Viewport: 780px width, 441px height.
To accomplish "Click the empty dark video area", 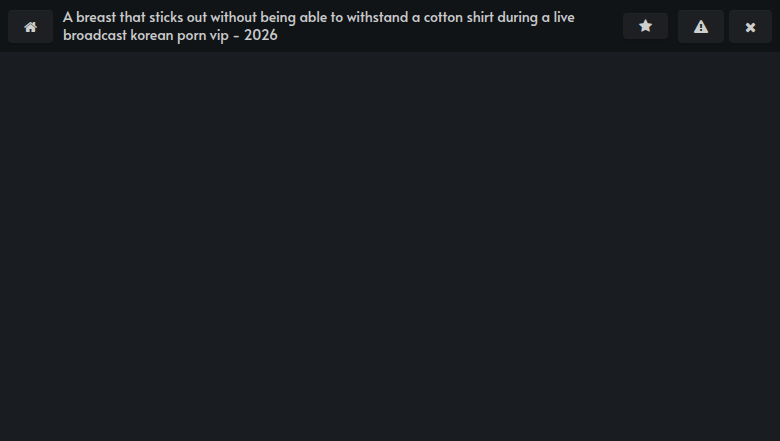I will [x=390, y=245].
